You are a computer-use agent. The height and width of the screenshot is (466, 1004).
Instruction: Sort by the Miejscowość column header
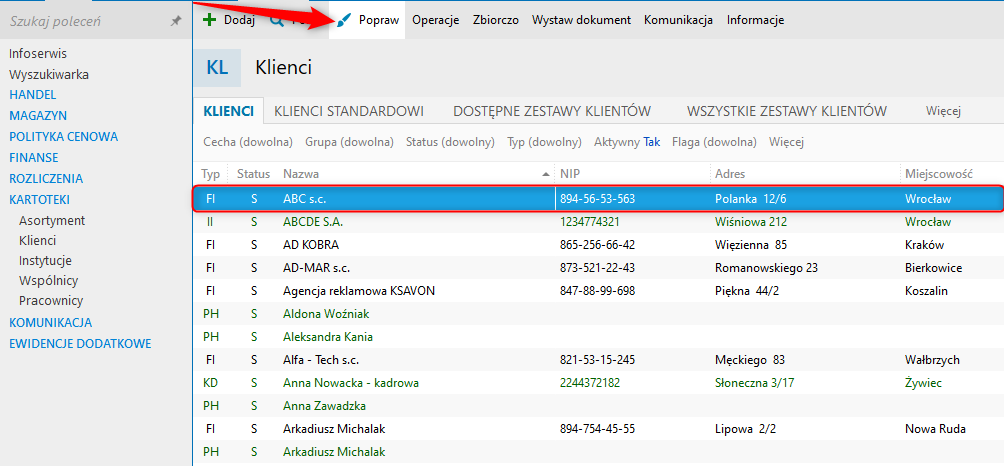pos(939,173)
